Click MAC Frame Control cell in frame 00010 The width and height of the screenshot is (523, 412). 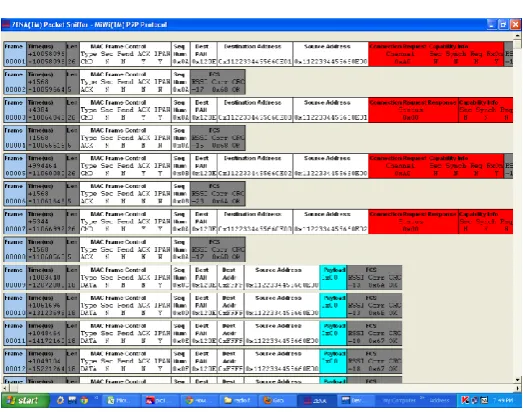tap(125, 305)
